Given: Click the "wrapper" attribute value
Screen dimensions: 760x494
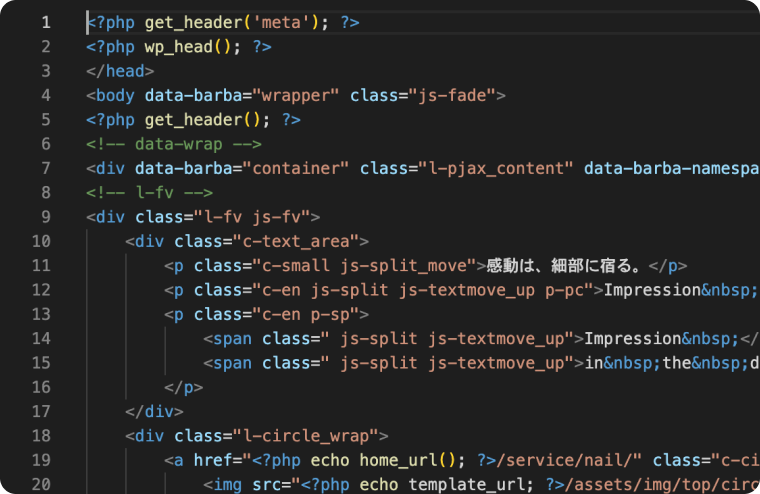Looking at the screenshot, I should pos(296,95).
